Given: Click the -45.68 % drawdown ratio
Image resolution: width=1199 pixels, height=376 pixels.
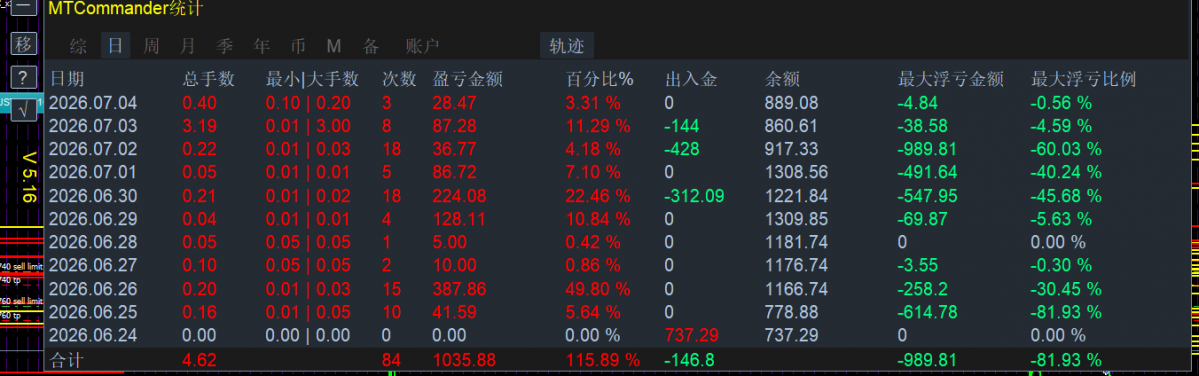Looking at the screenshot, I should [x=1066, y=196].
